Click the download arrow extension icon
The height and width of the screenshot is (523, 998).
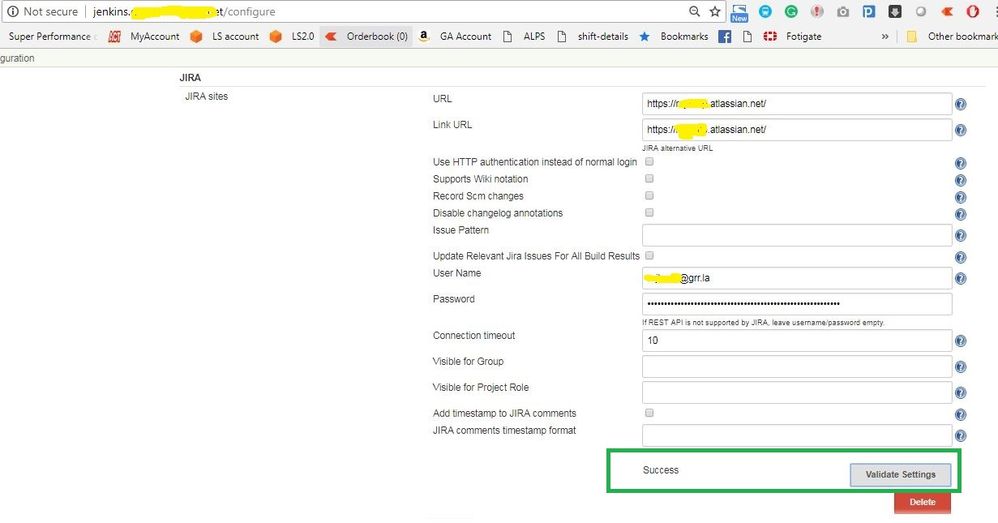point(895,11)
